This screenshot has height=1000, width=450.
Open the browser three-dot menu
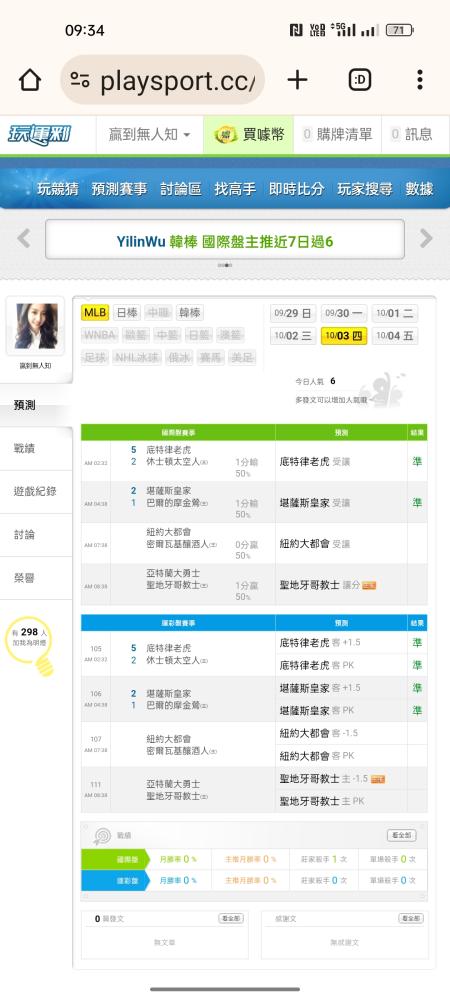tap(419, 80)
